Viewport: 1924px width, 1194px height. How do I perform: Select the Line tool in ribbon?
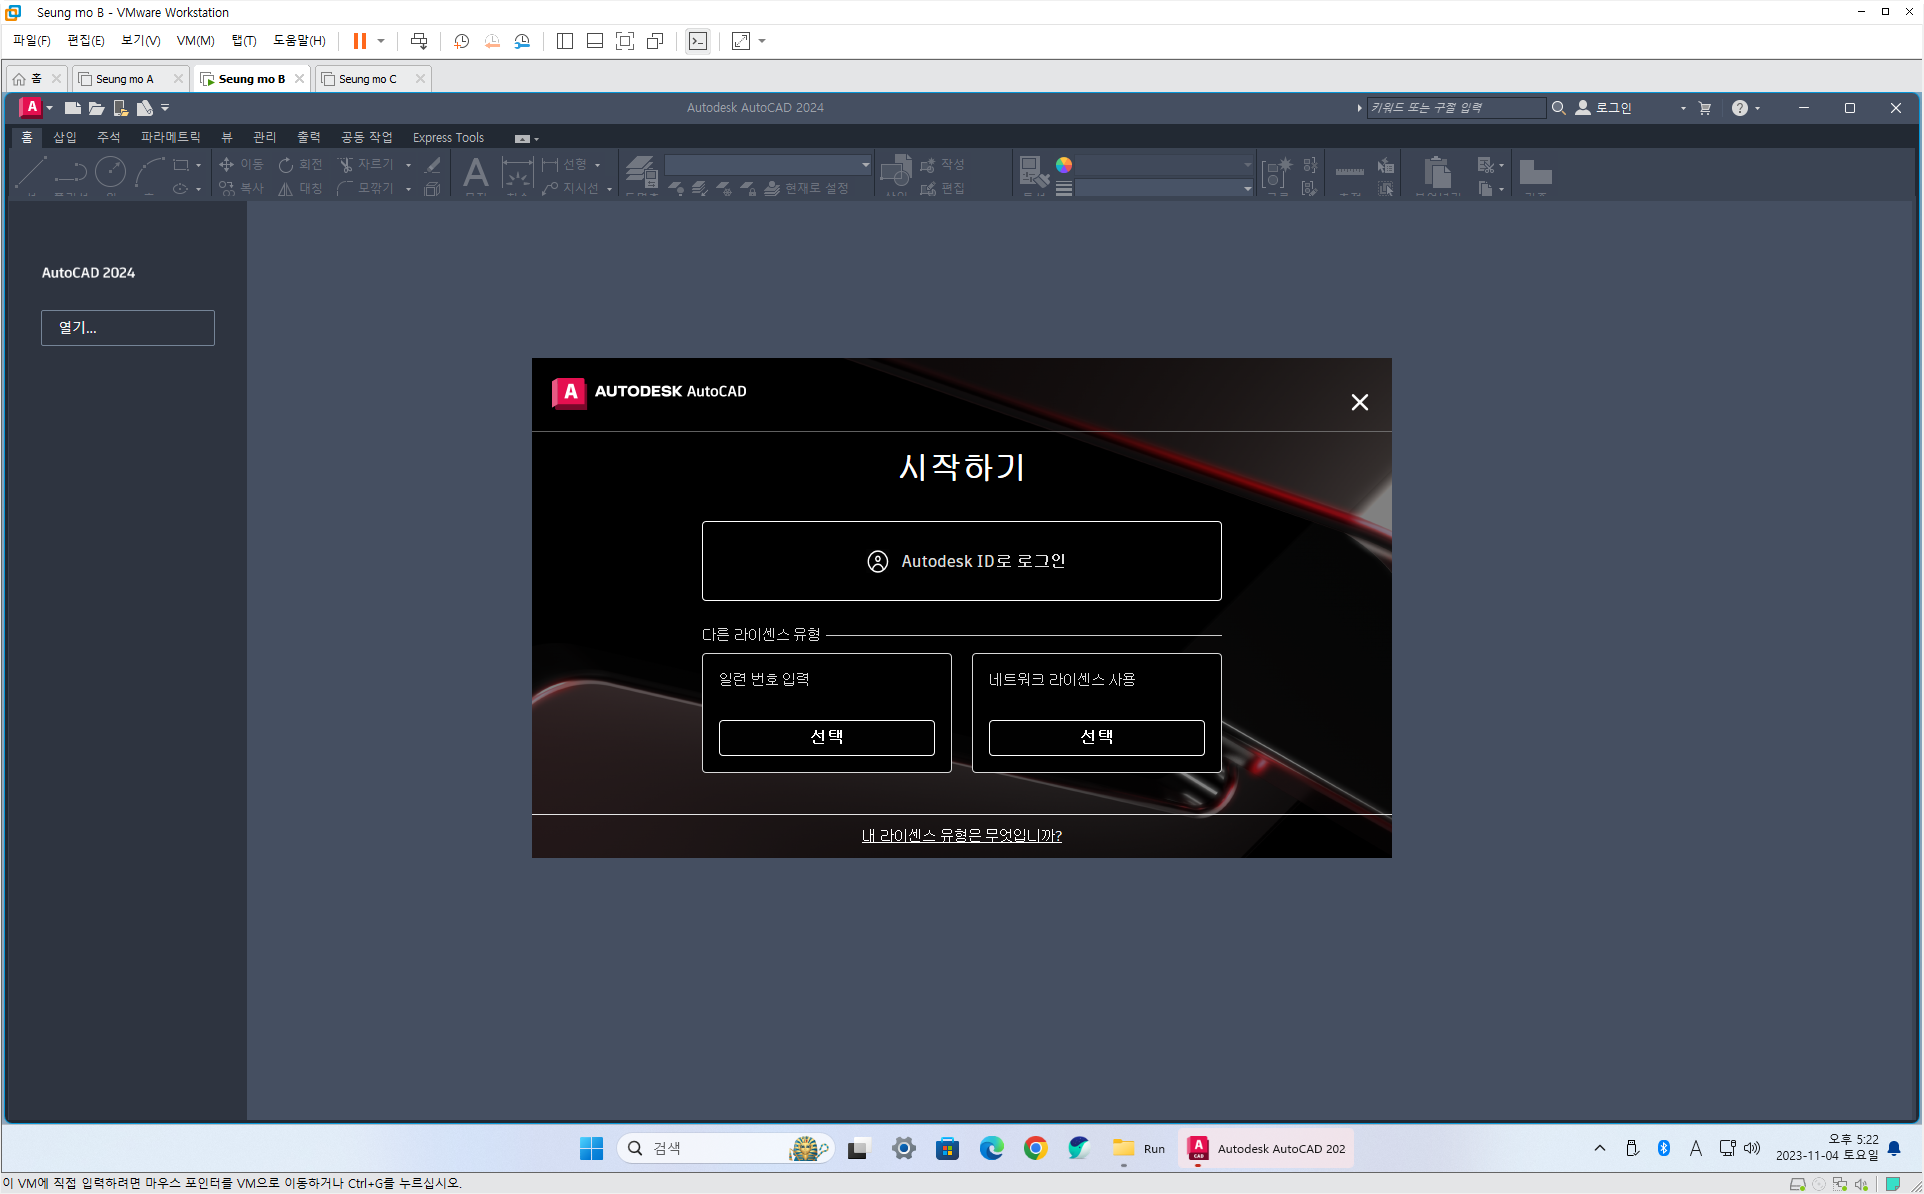[x=31, y=172]
